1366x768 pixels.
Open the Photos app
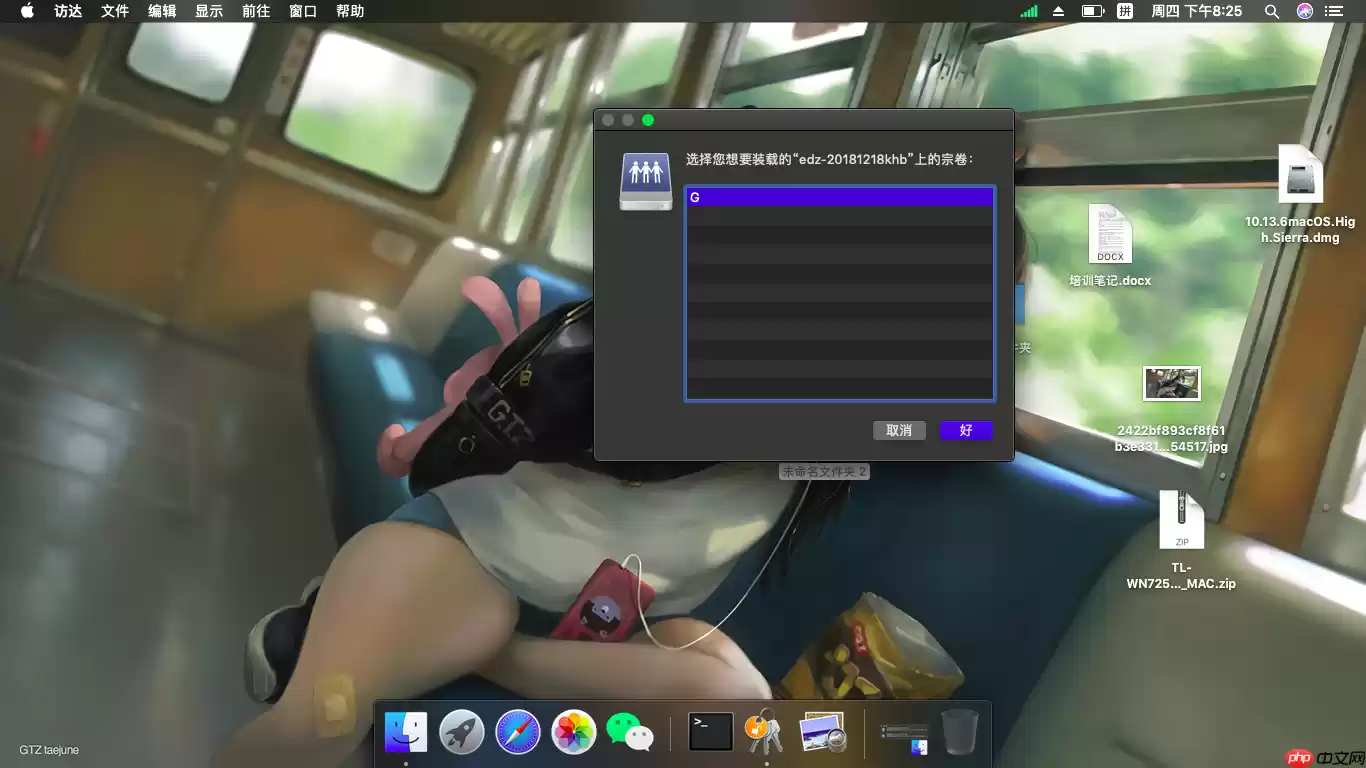[x=572, y=732]
